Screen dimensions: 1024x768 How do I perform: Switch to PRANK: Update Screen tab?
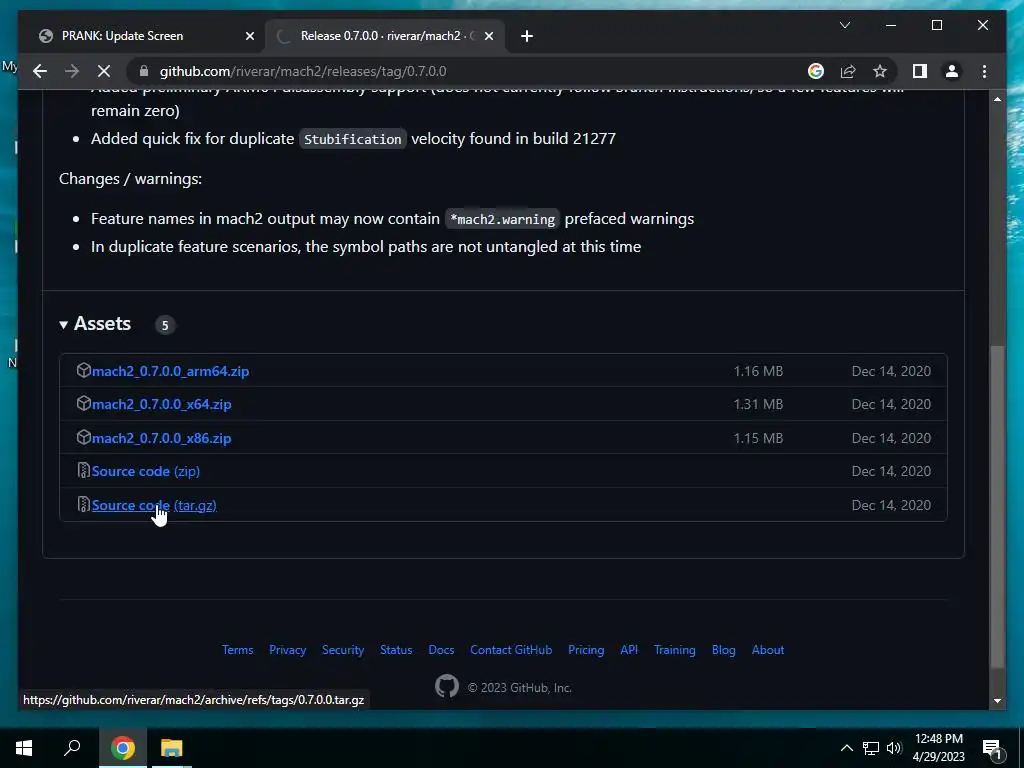122,36
